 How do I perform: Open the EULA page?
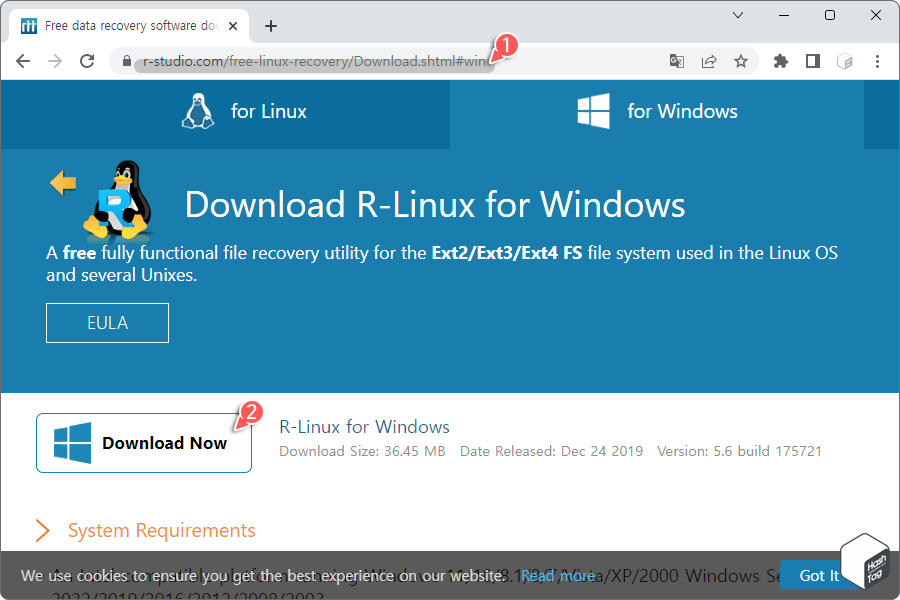(107, 322)
